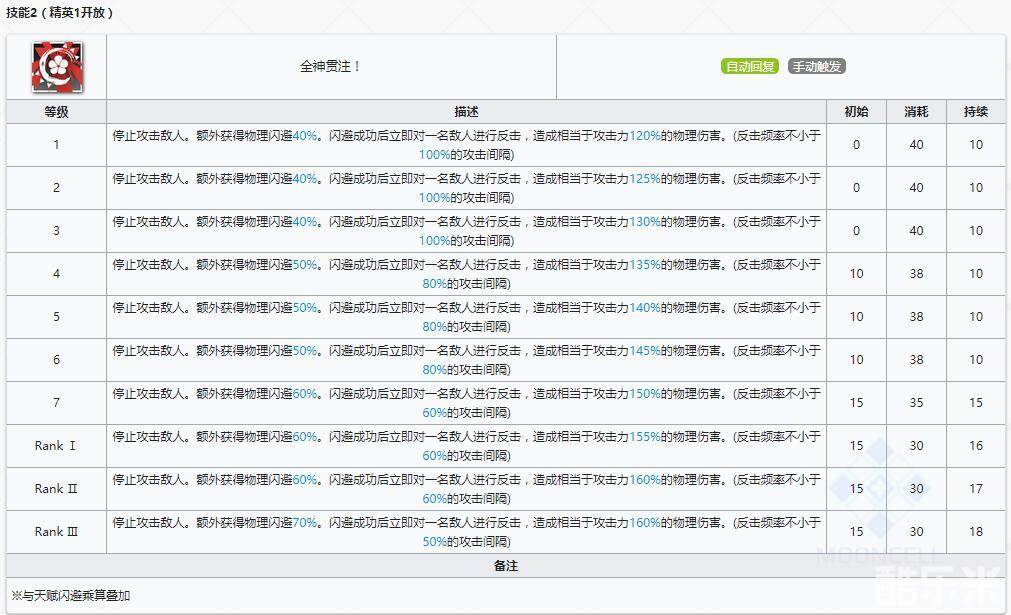Select the skill name 全神贯注！

(330, 67)
